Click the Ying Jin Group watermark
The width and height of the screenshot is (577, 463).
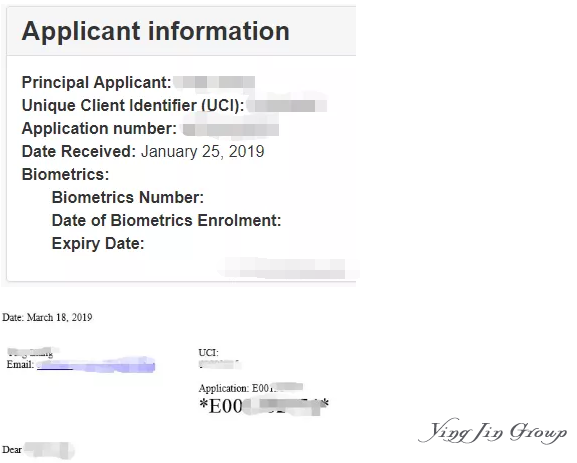(493, 431)
